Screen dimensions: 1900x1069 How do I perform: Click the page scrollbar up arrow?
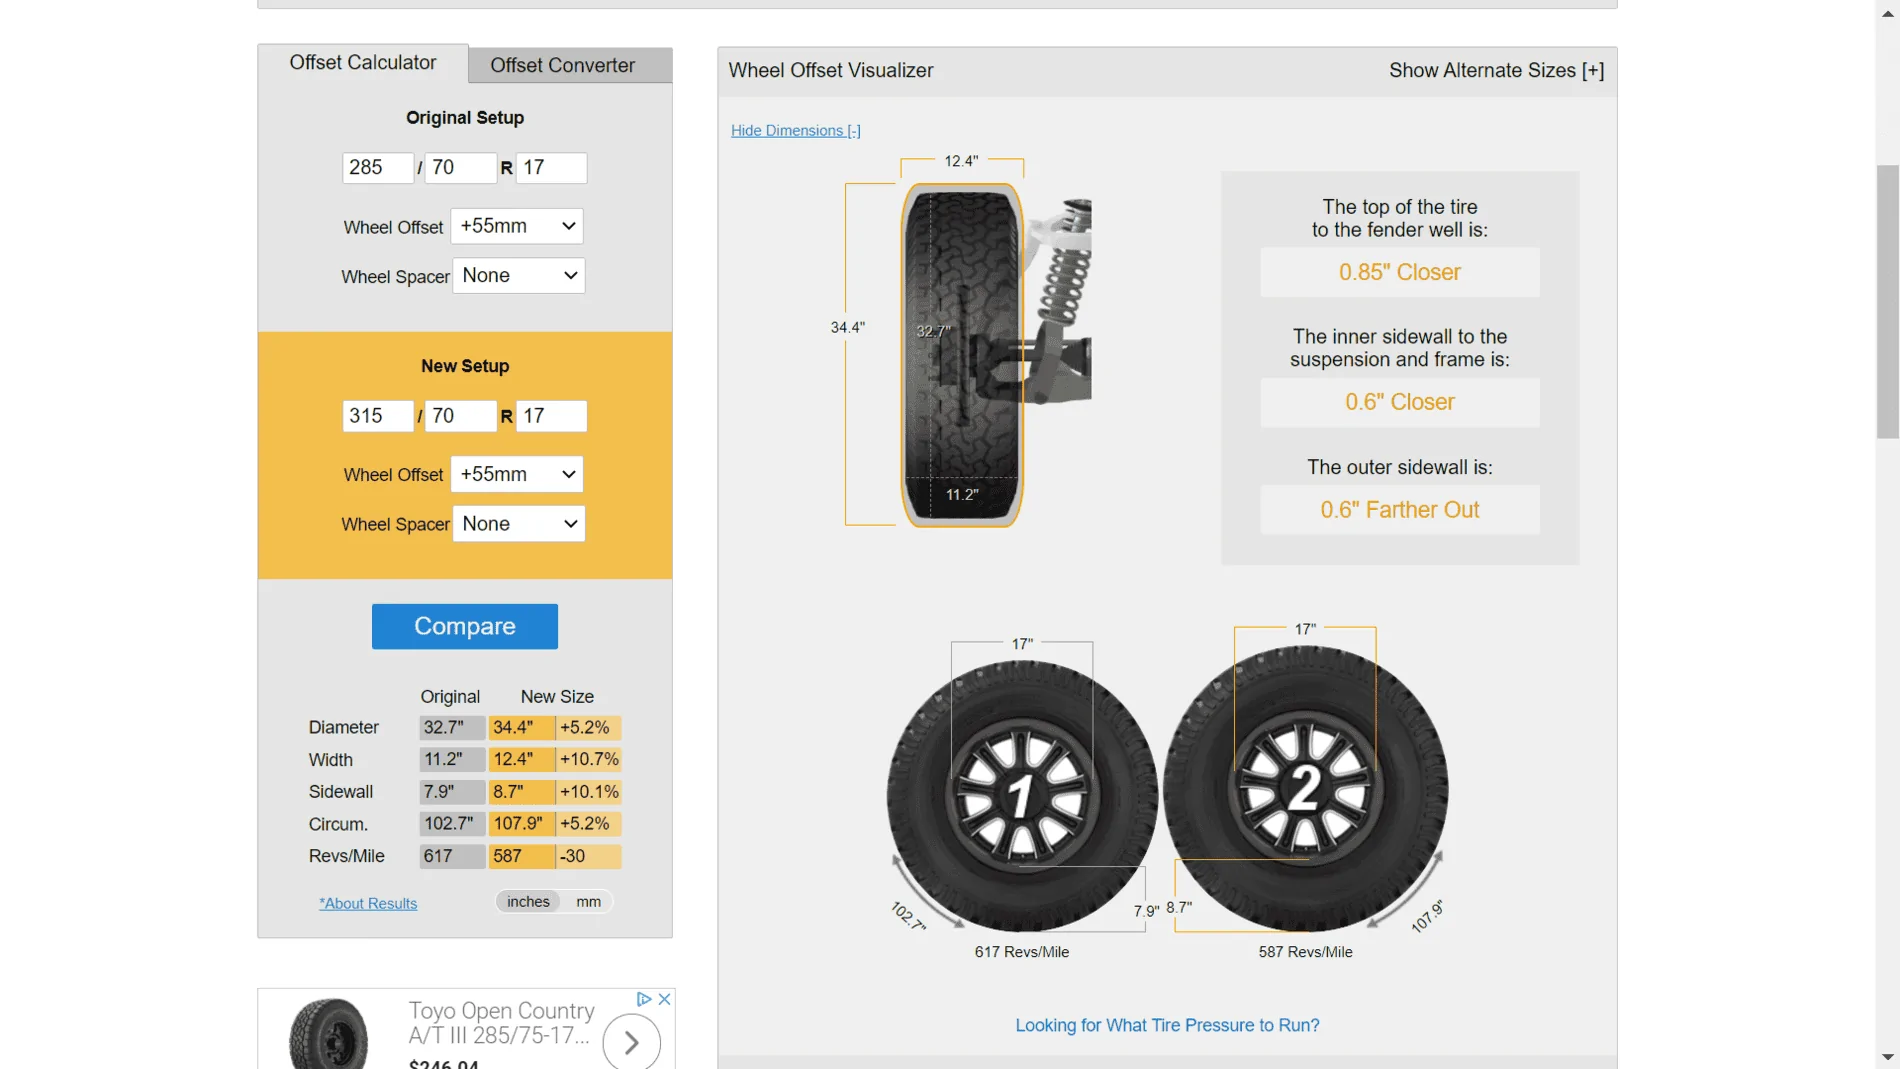pos(1887,13)
